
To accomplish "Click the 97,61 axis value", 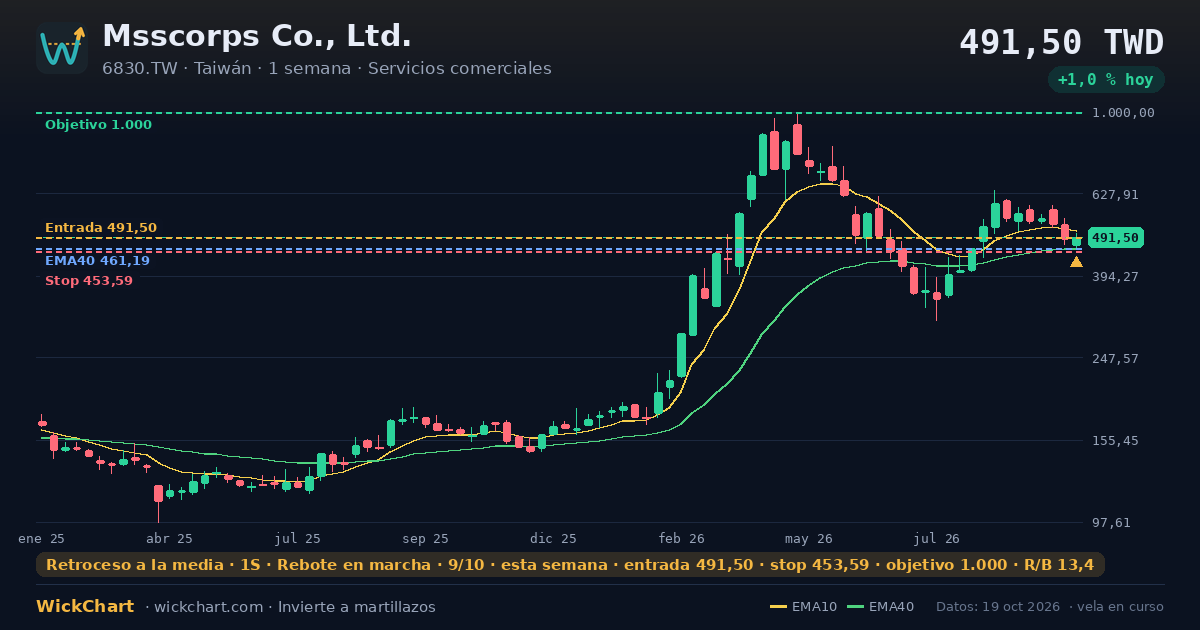I will (x=1112, y=523).
